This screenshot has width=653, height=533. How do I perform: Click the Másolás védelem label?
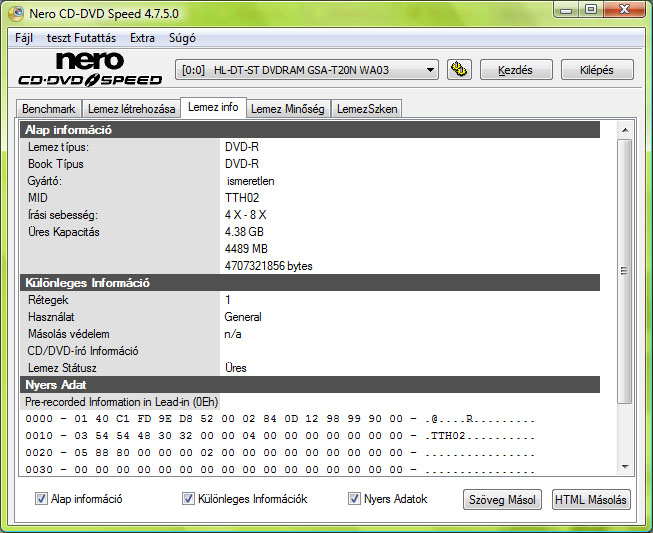tap(69, 334)
